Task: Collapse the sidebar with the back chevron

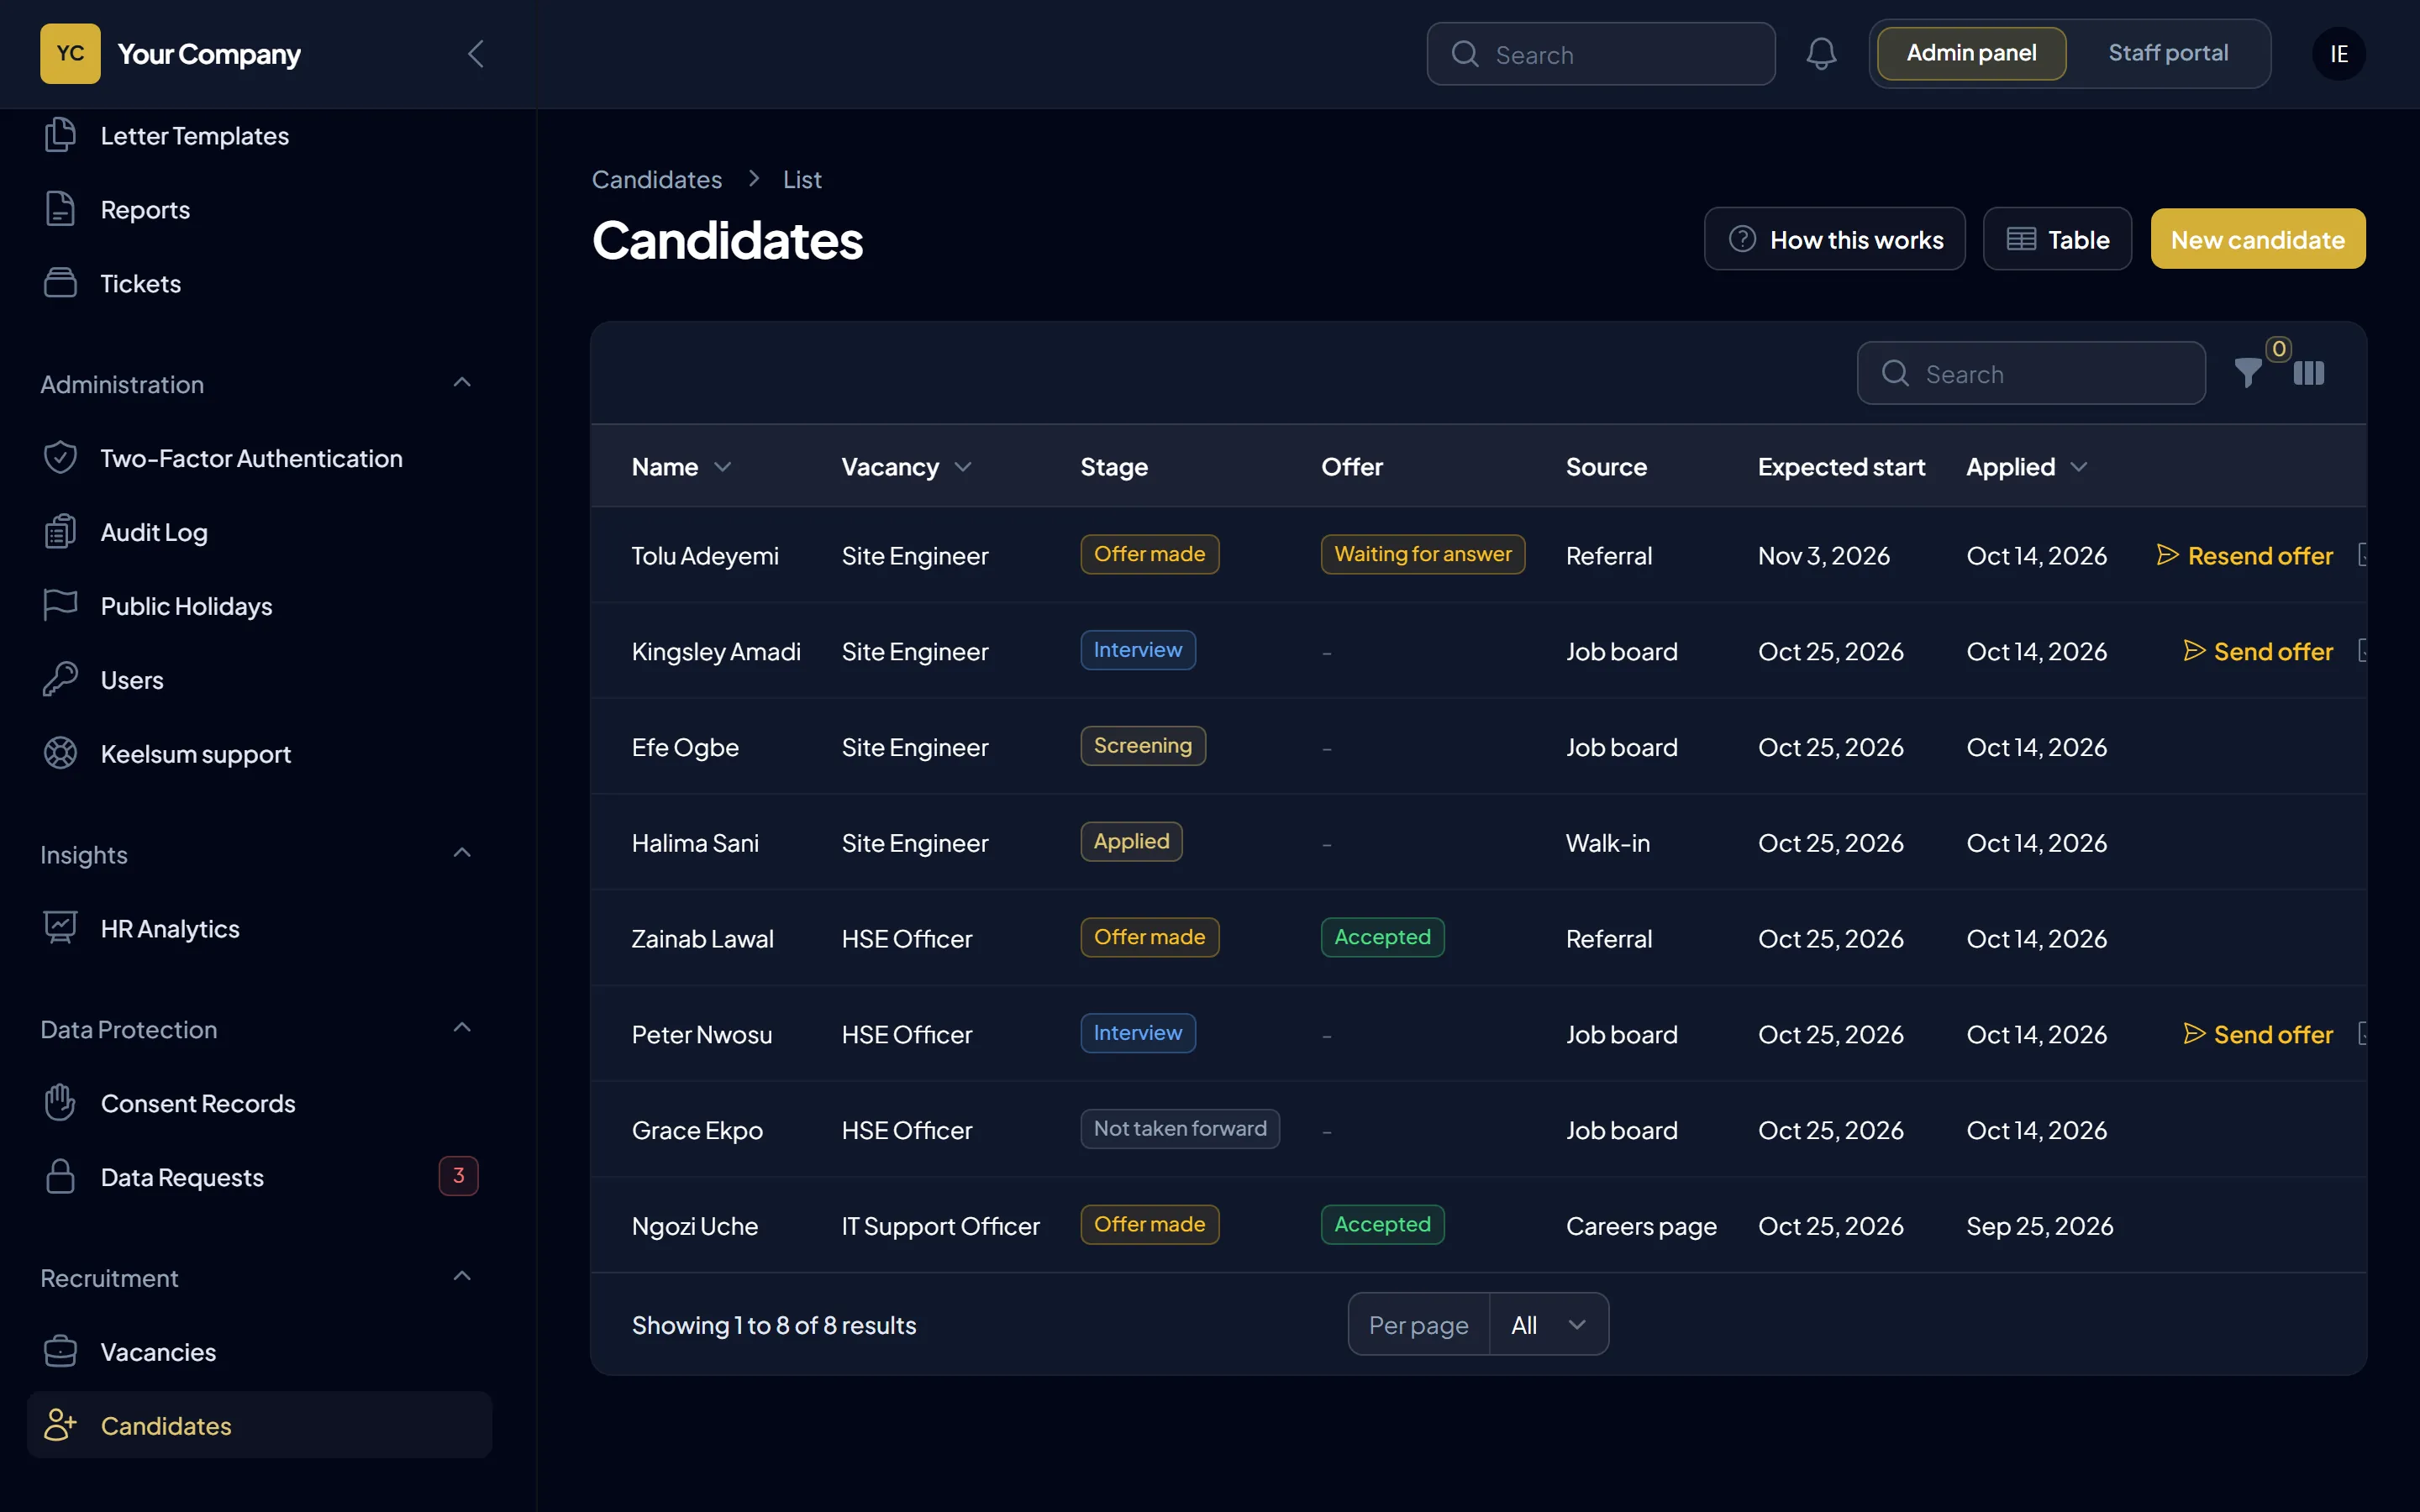Action: [476, 54]
